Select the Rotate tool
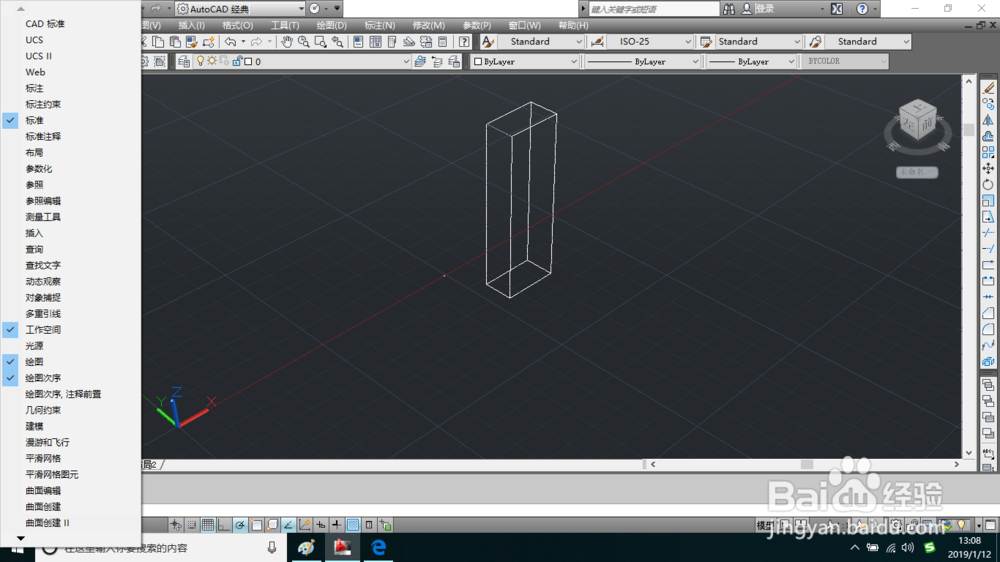This screenshot has width=1000, height=562. 988,184
